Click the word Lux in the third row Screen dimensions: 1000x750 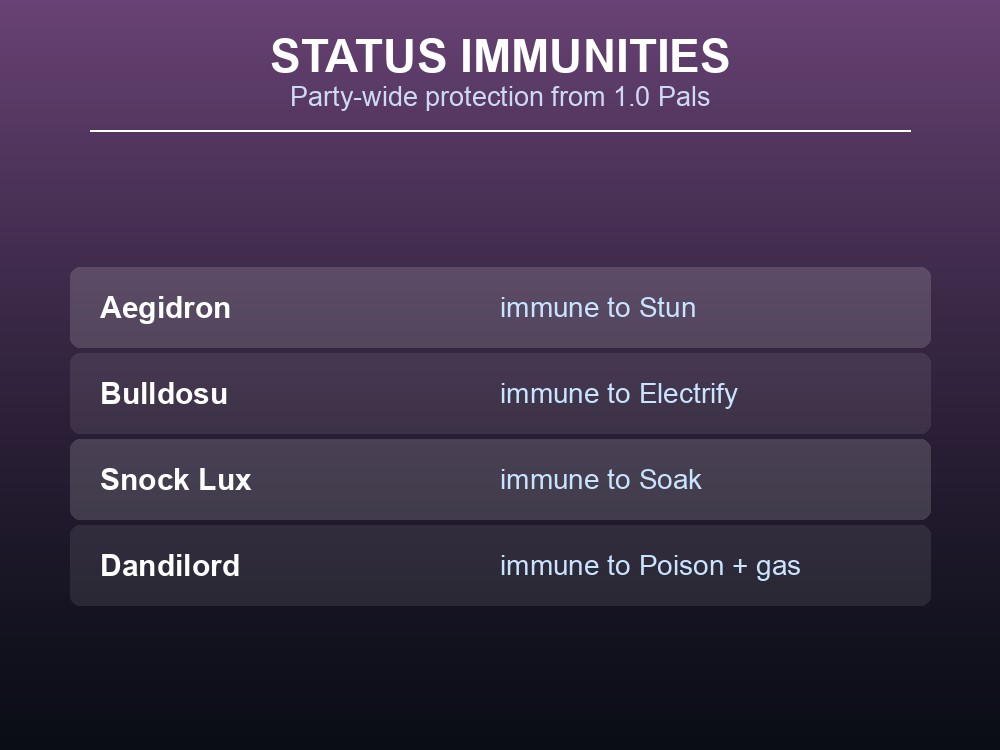pyautogui.click(x=224, y=480)
